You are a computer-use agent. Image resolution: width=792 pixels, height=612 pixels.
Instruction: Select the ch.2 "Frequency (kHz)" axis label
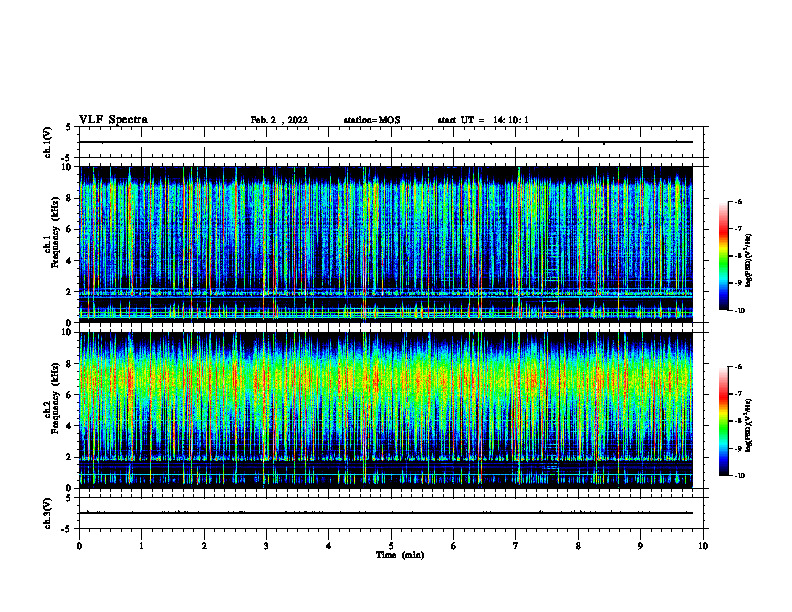(55, 398)
